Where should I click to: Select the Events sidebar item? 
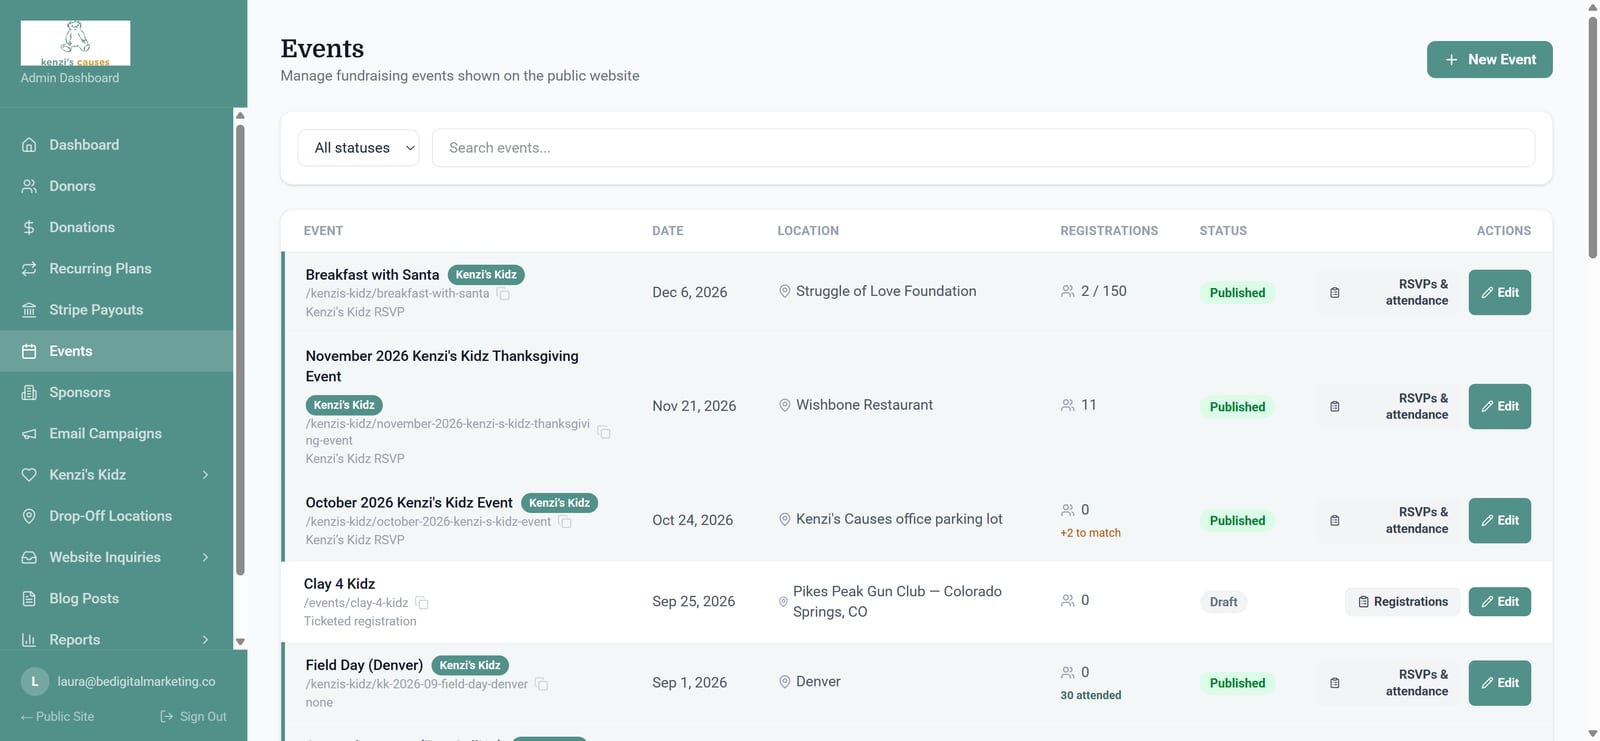[116, 351]
